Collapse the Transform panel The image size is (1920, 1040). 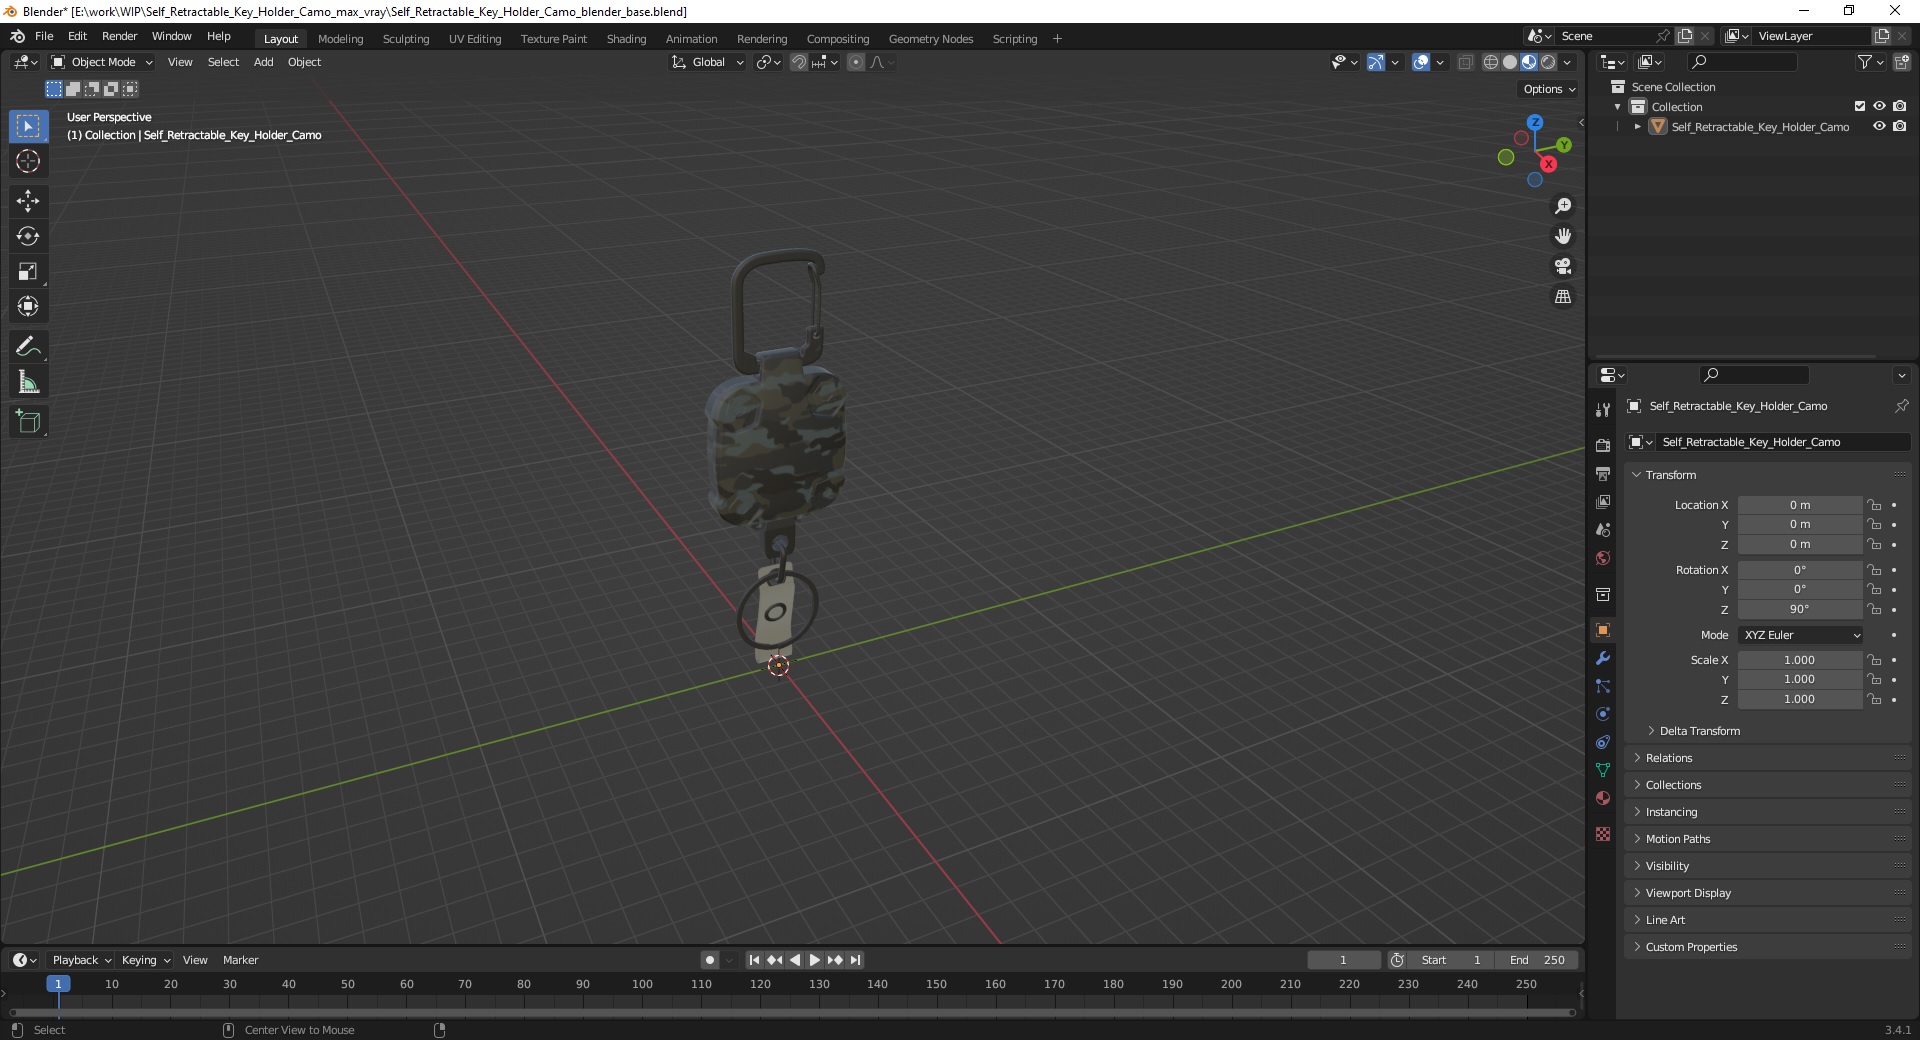[1670, 475]
